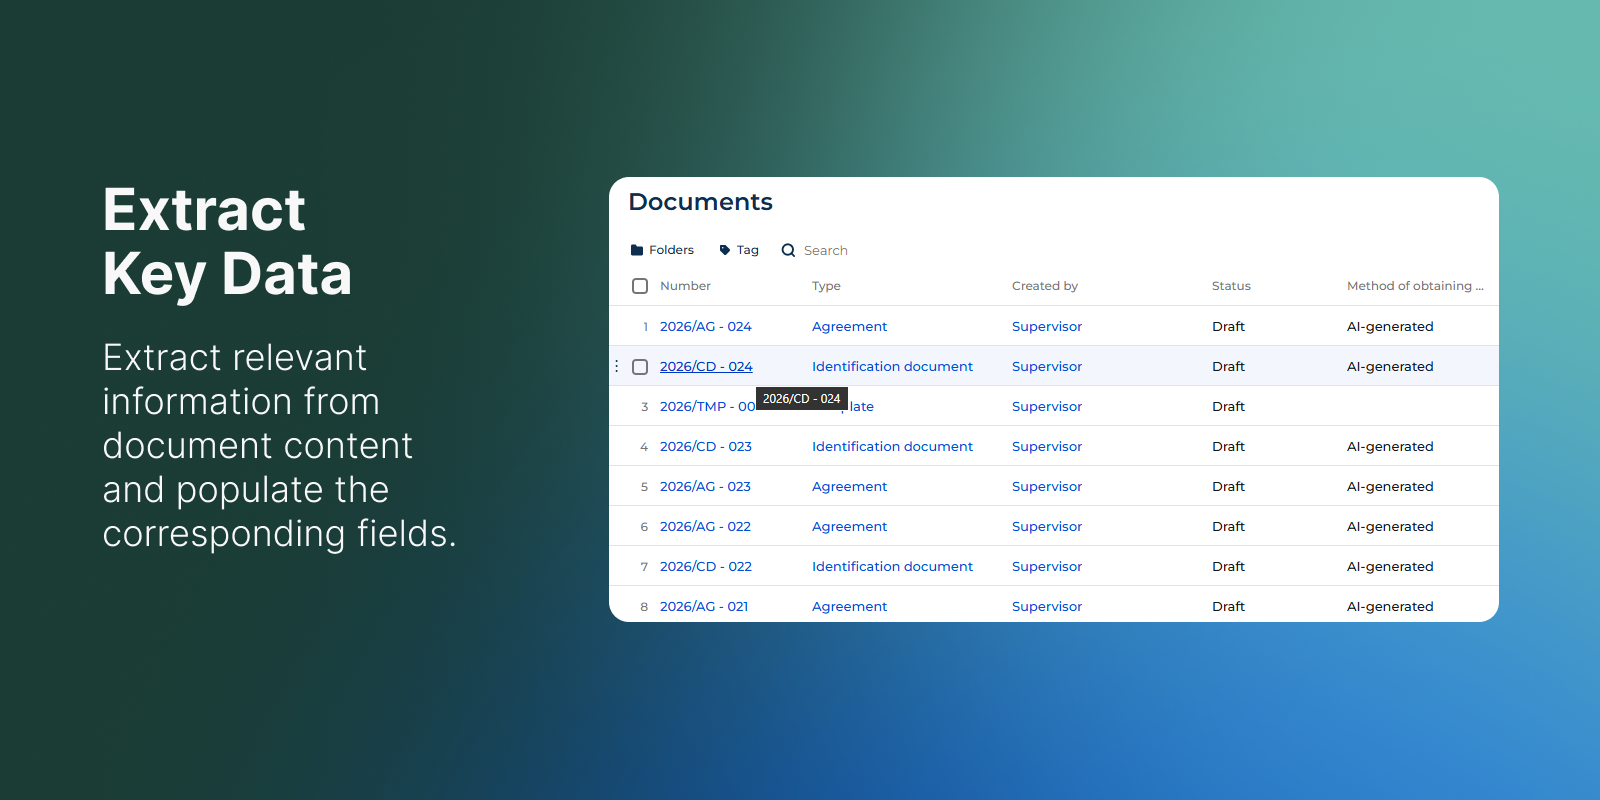
Task: Sort by the Created by column
Action: 1044,286
